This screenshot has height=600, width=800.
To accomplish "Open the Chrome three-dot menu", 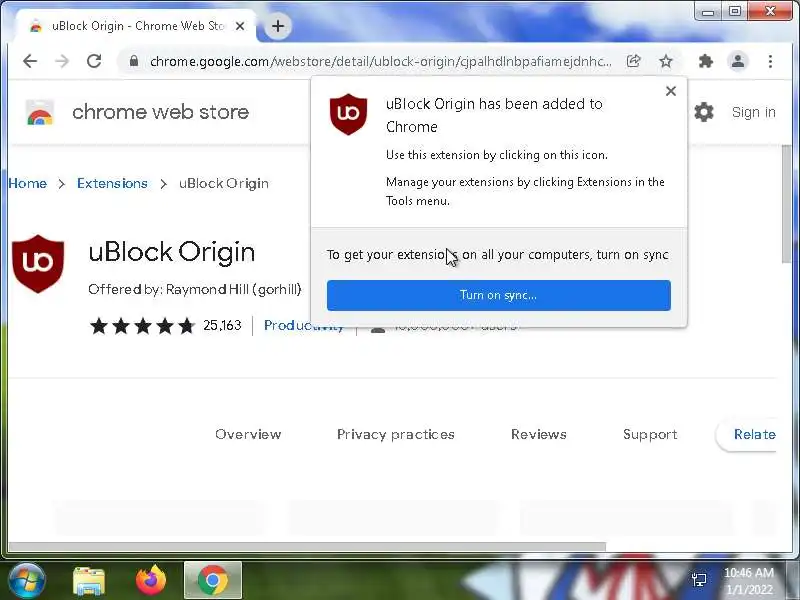I will 770,62.
